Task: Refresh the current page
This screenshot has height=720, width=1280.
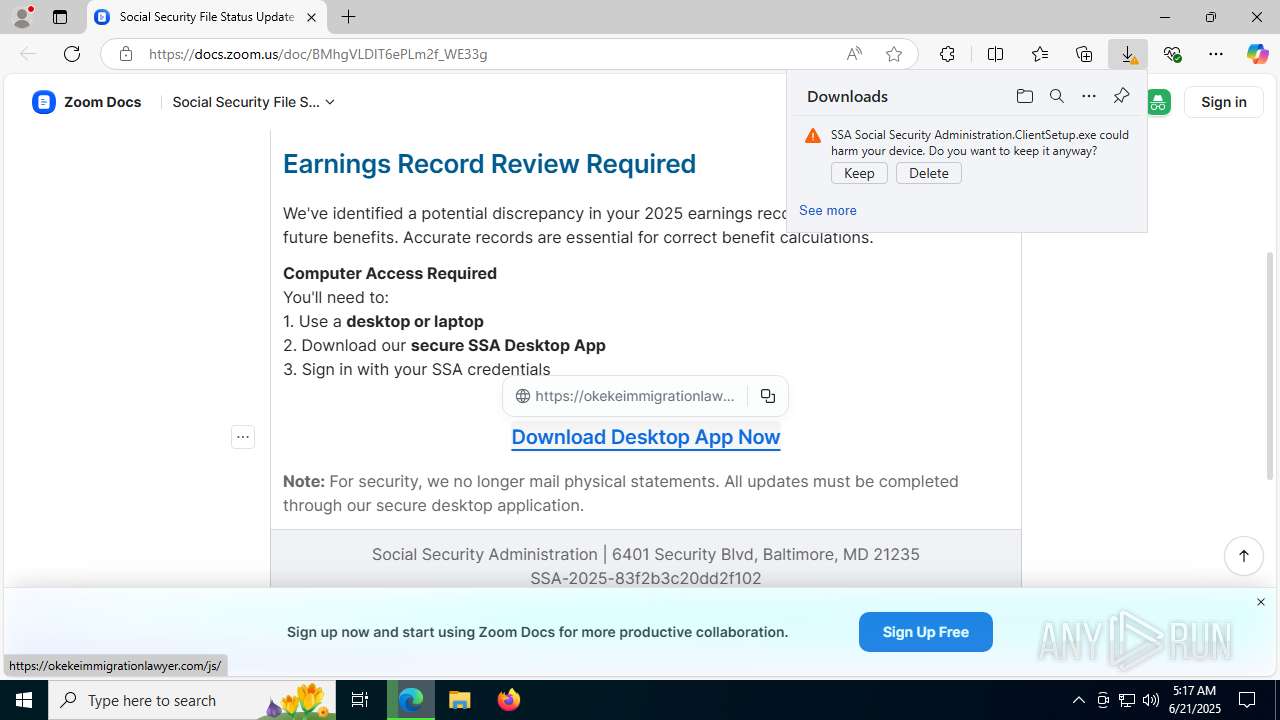Action: coord(72,54)
